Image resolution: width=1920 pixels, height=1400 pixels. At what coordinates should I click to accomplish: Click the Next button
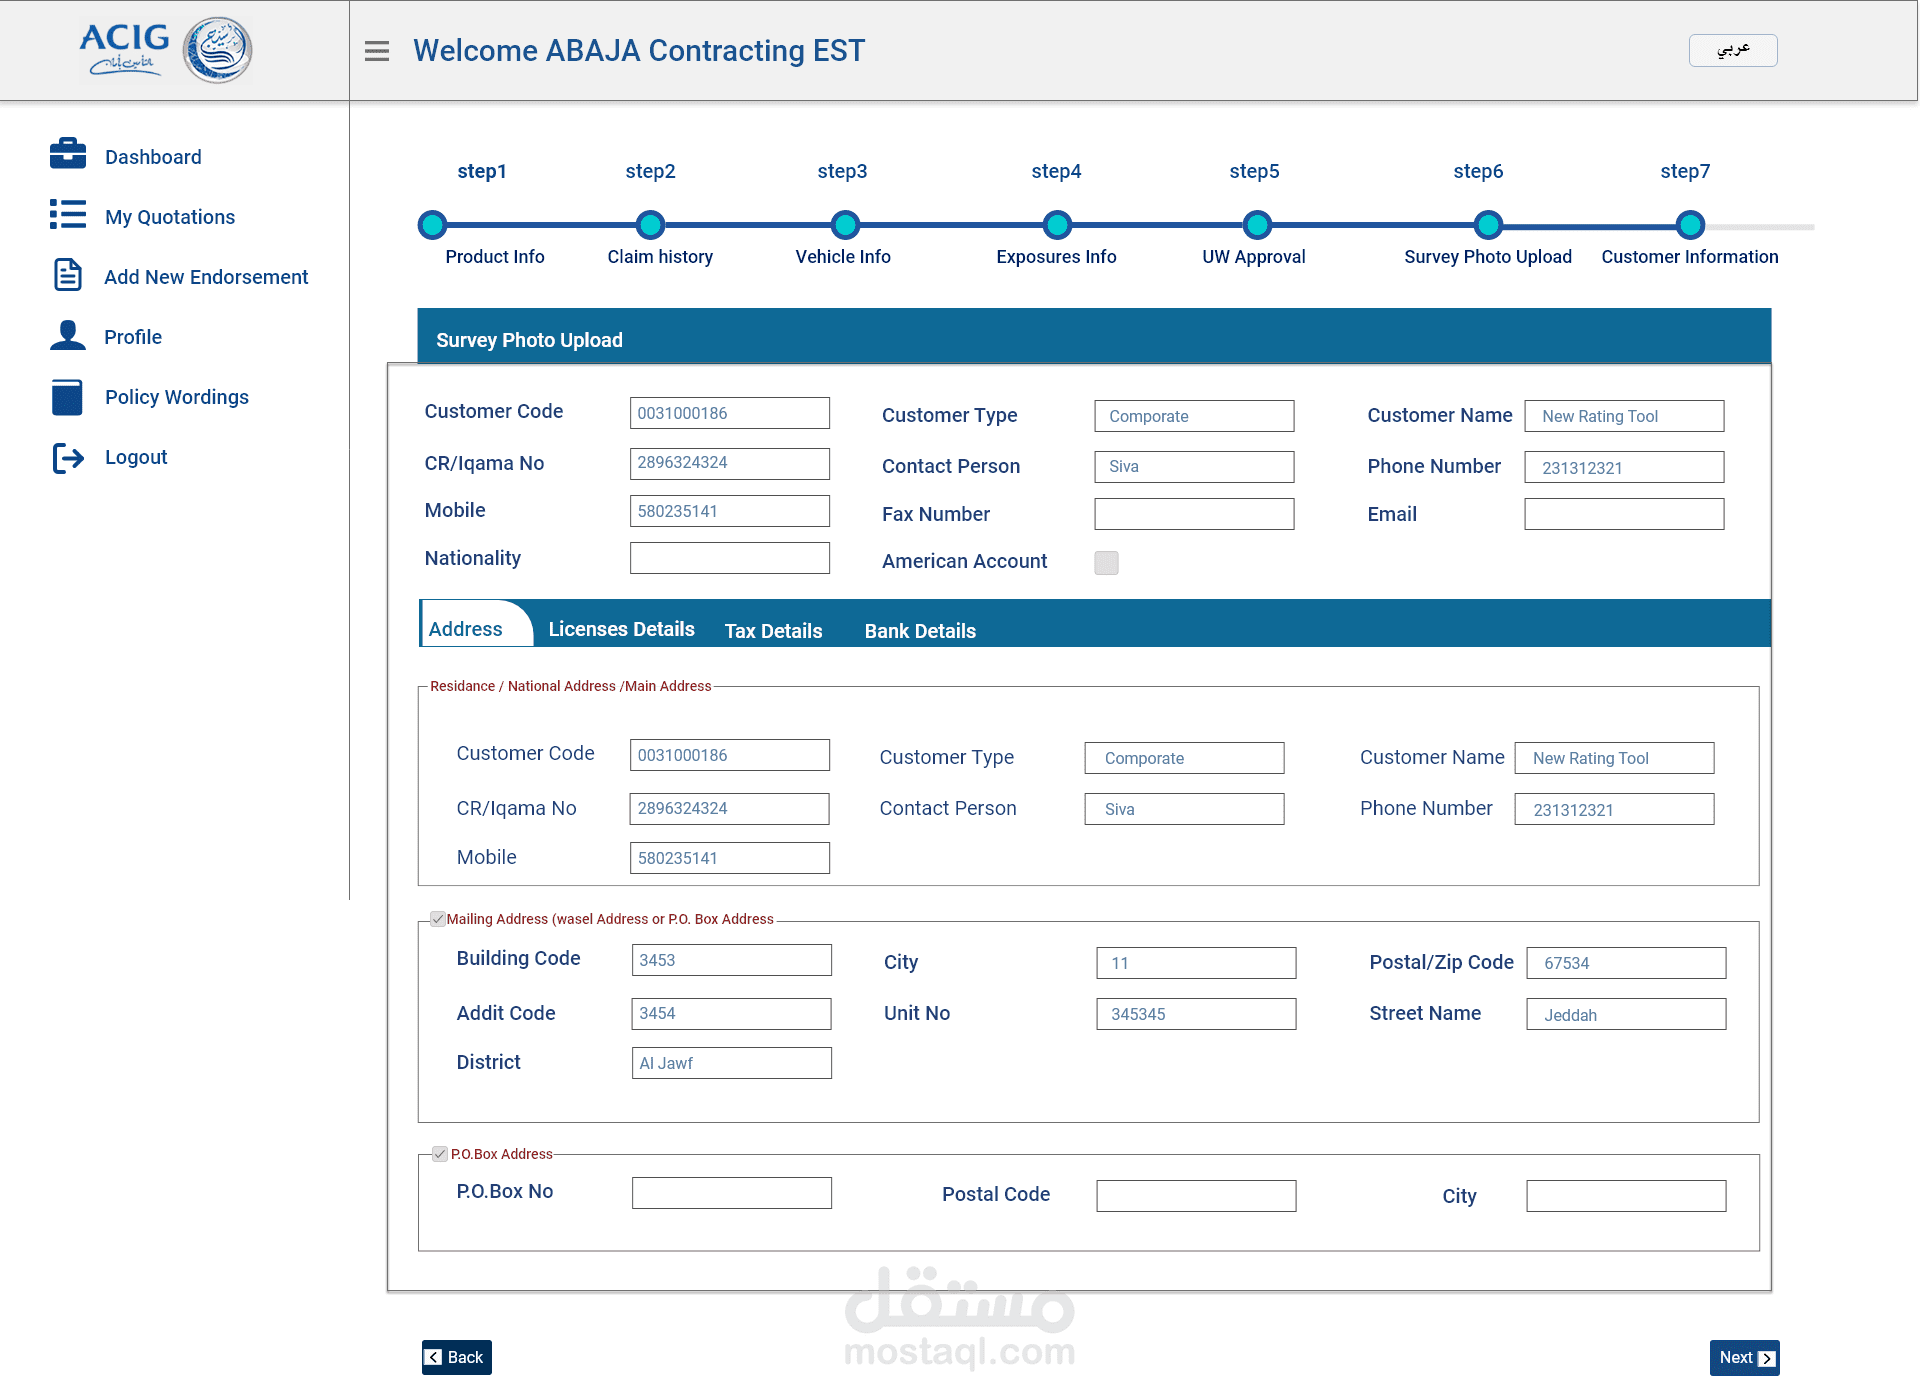[x=1744, y=1357]
